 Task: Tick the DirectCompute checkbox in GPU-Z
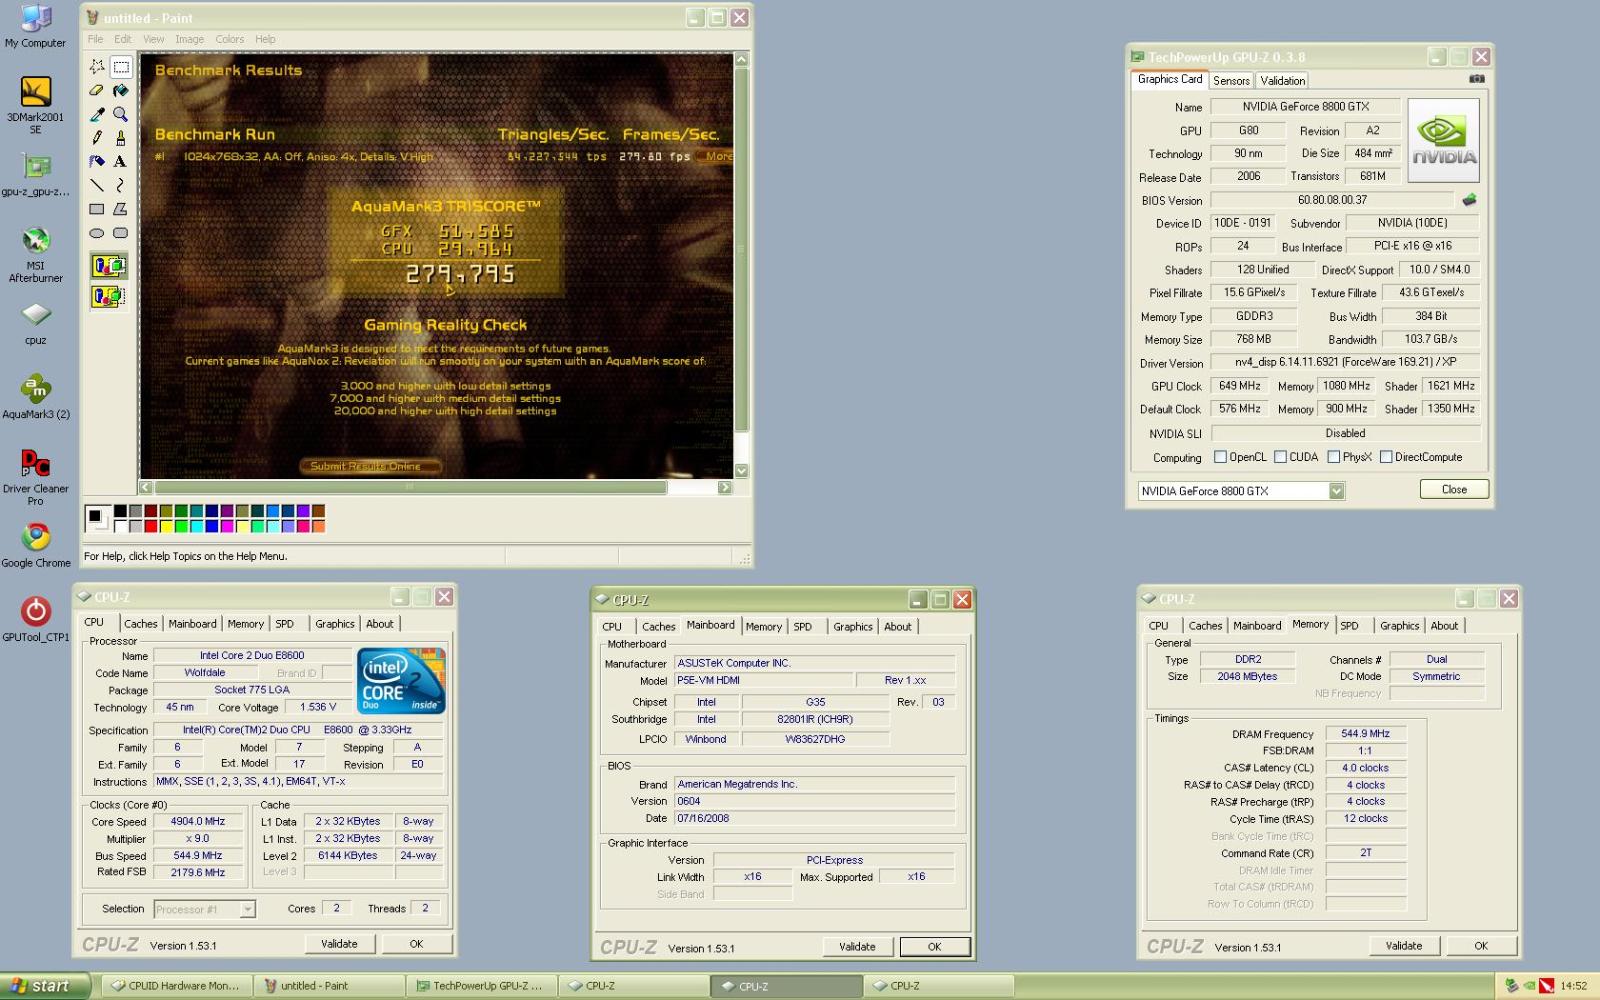click(1386, 457)
